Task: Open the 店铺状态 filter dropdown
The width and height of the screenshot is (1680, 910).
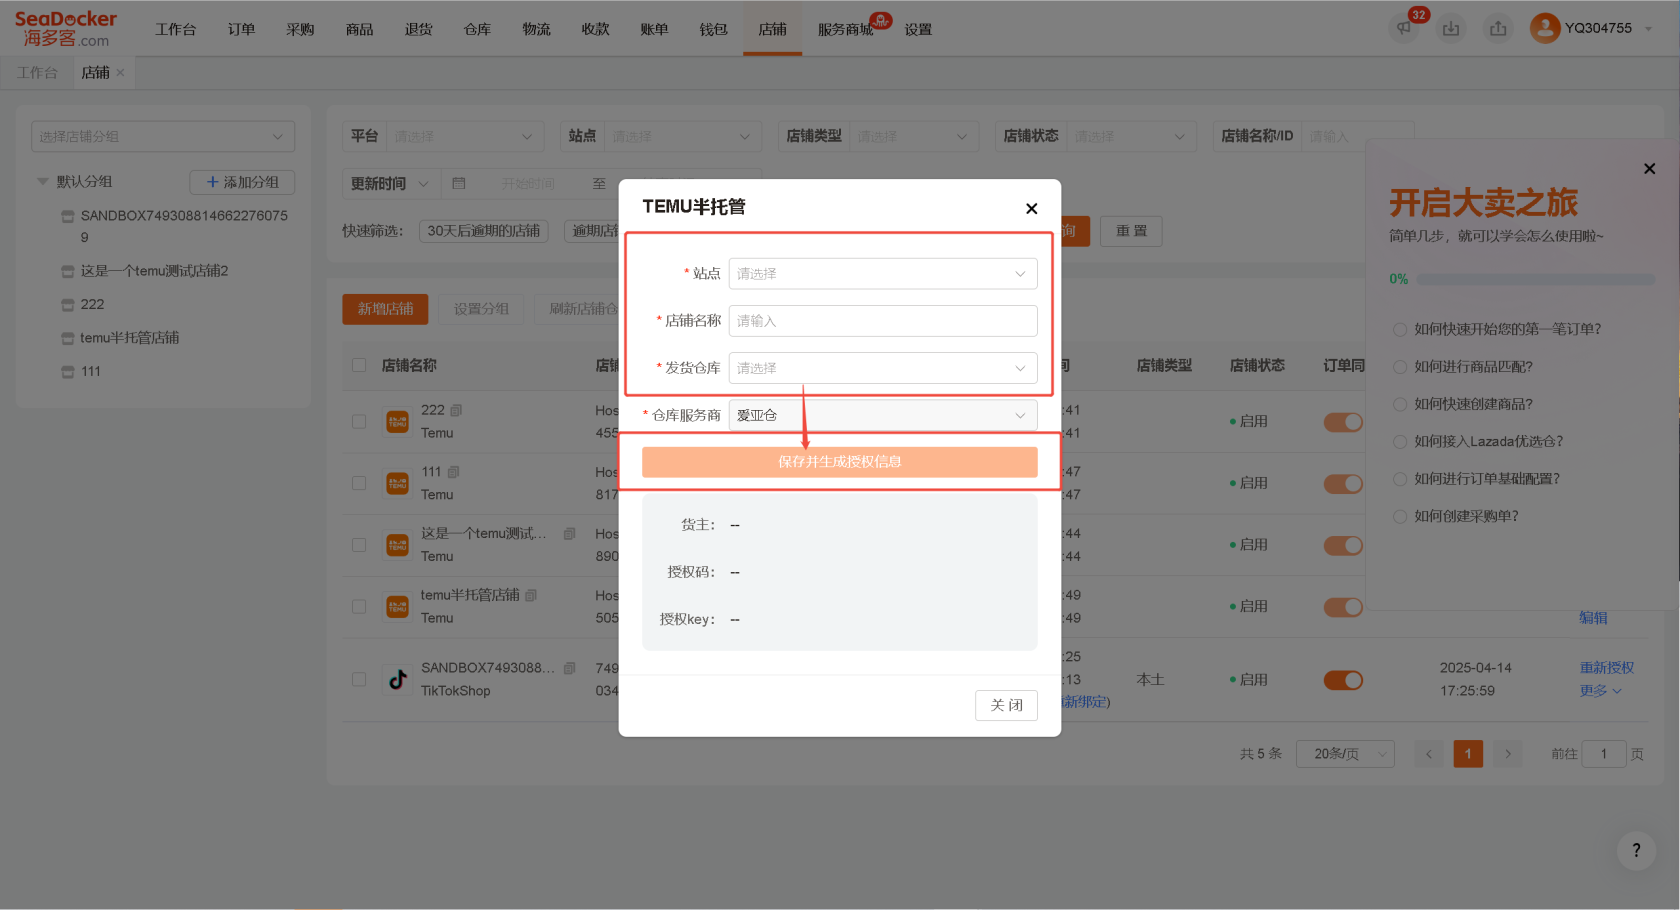Action: (1130, 136)
